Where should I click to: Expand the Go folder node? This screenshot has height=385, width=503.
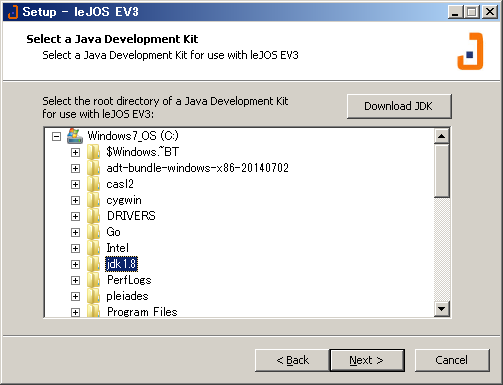point(75,232)
